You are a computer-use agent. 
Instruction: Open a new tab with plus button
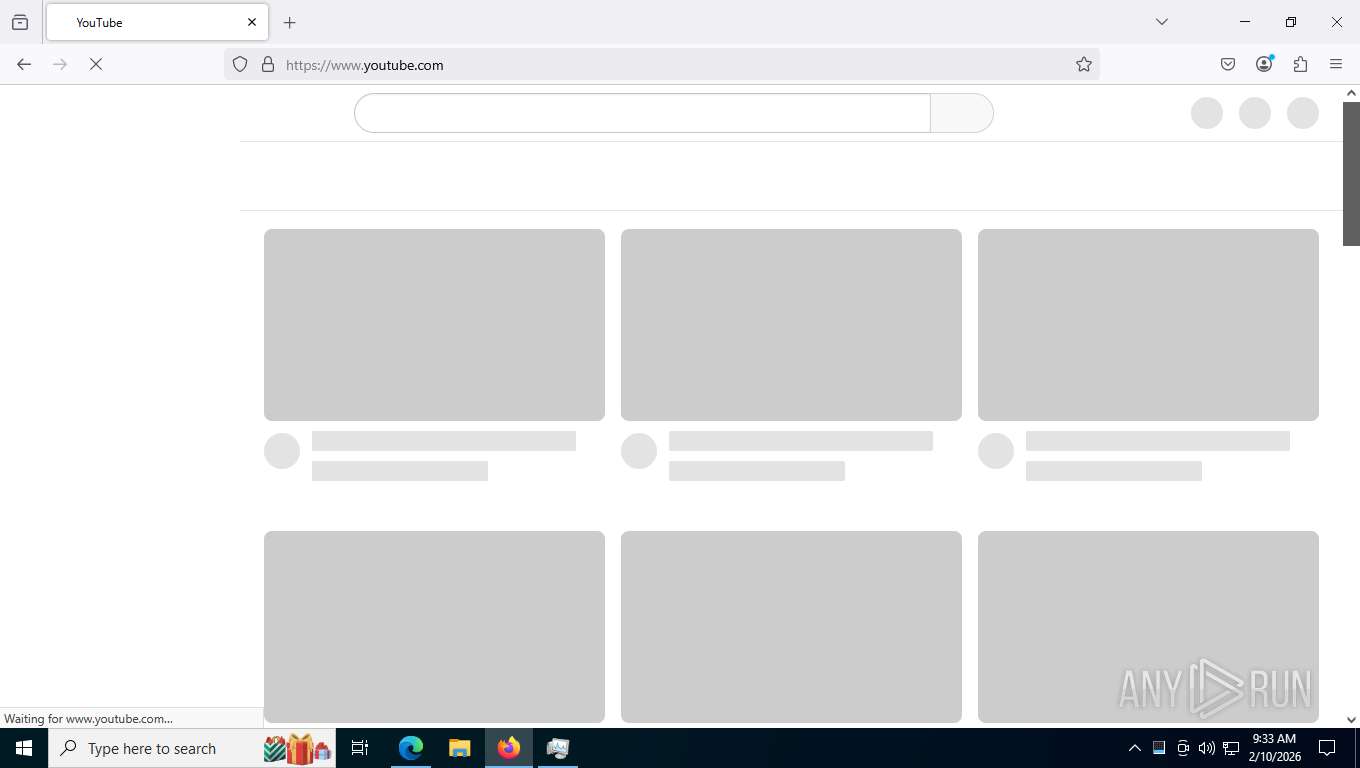290,22
